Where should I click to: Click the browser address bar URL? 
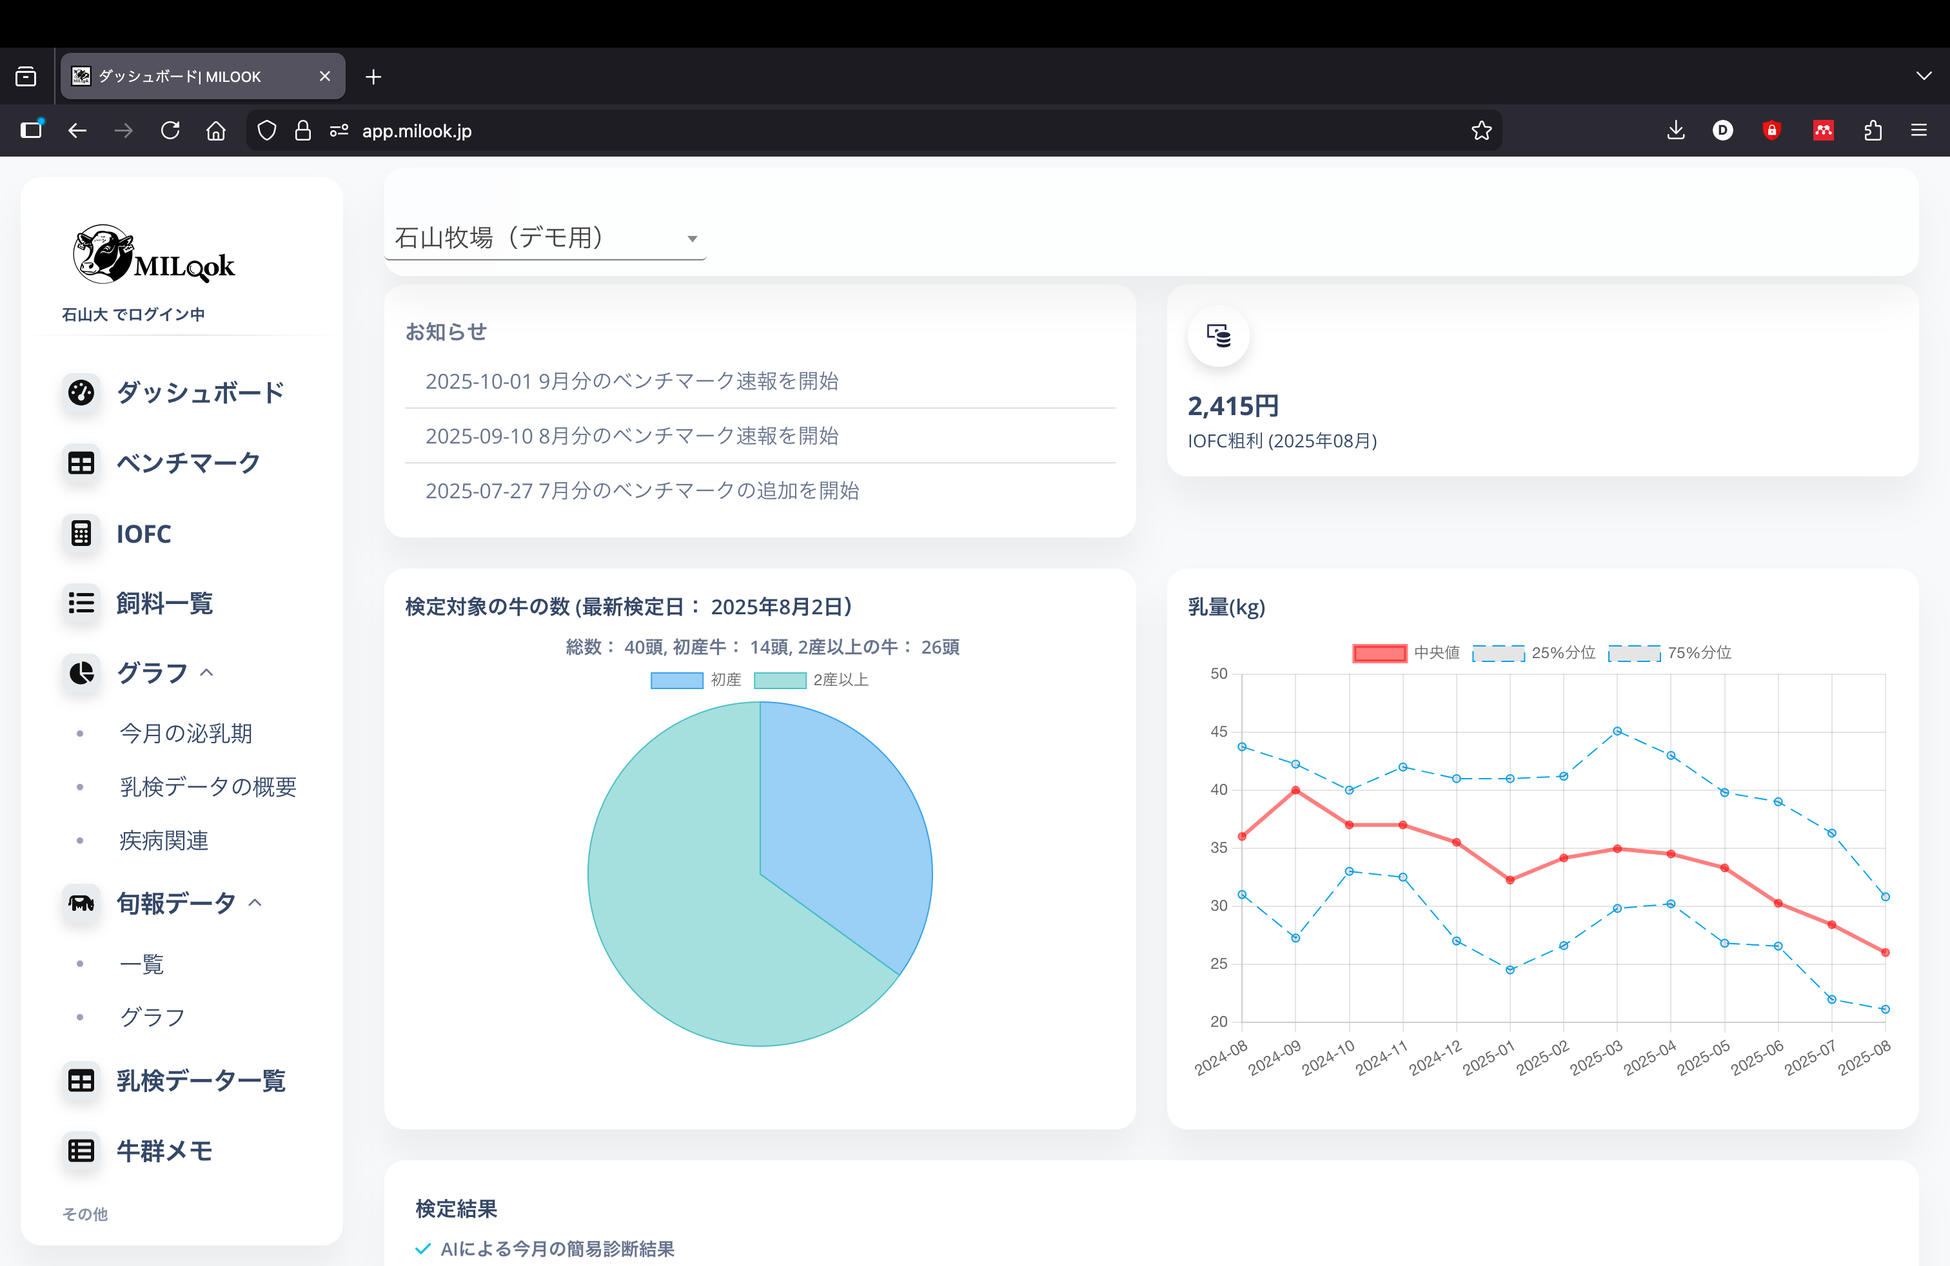[417, 131]
